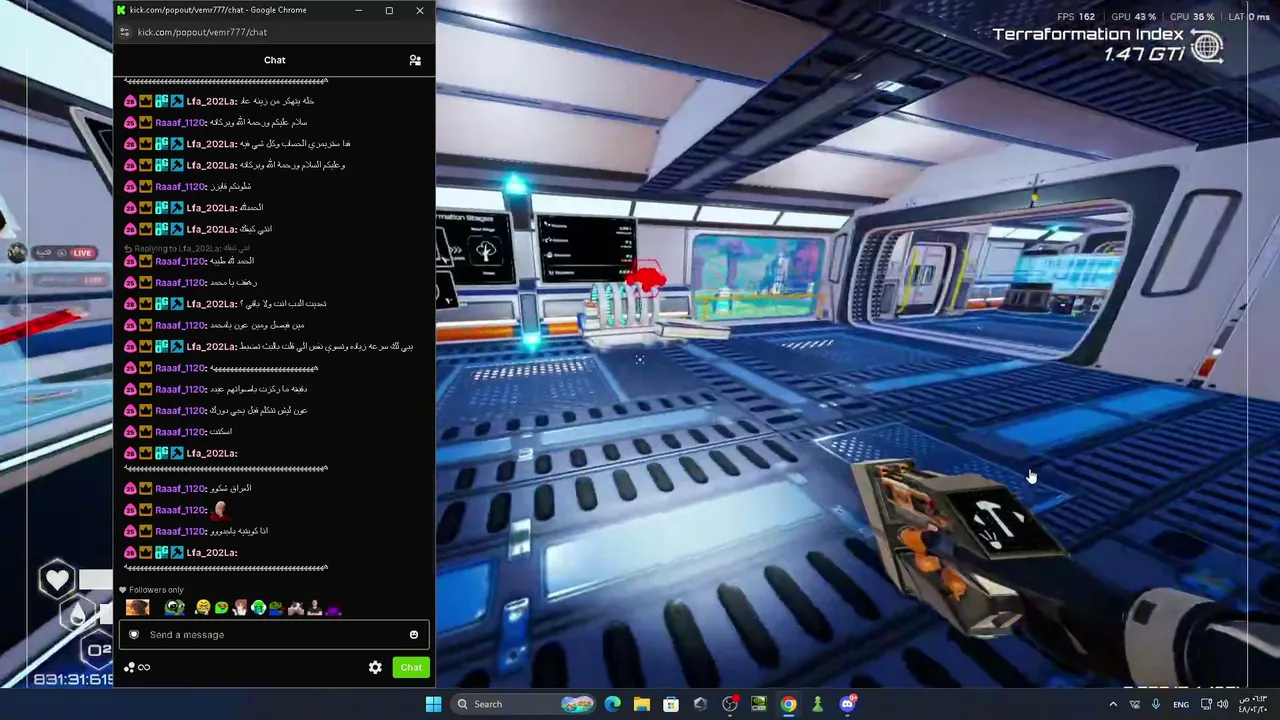The height and width of the screenshot is (720, 1280).
Task: Insert the man in black shirt emote
Action: point(314,608)
